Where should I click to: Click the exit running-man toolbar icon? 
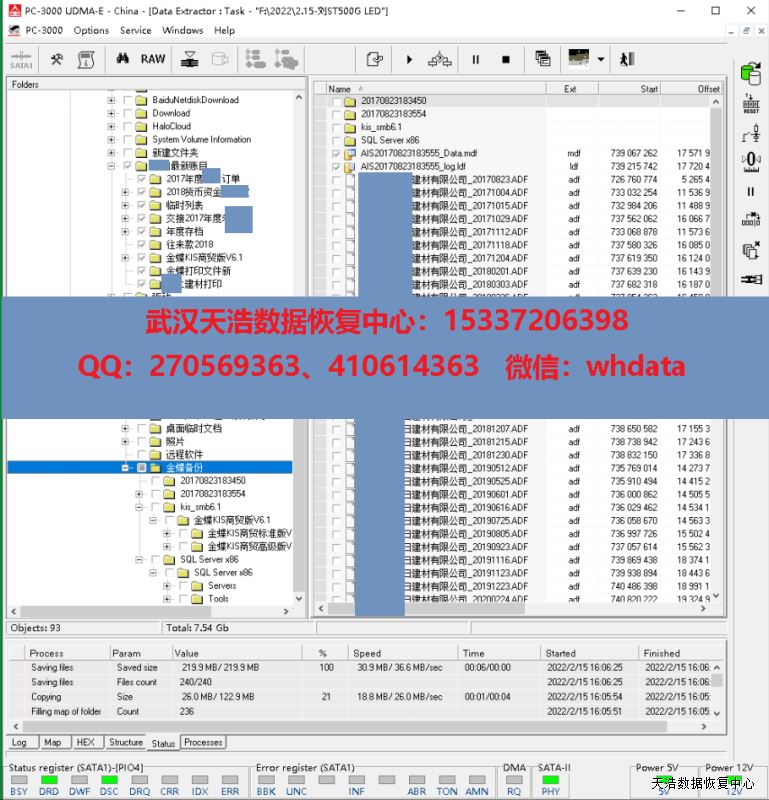click(x=627, y=60)
